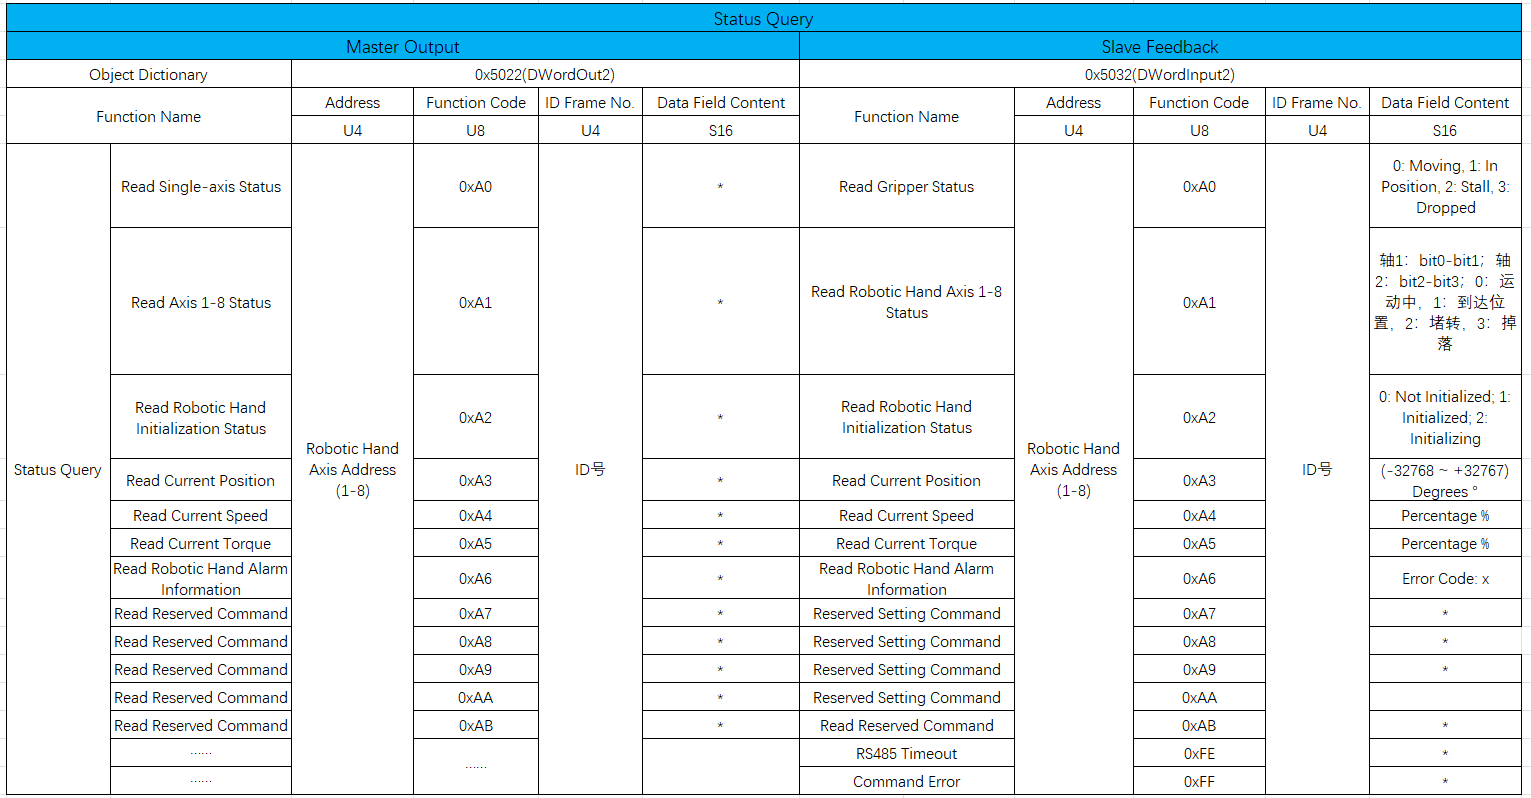
Task: Click the Read Gripper Status cell
Action: pyautogui.click(x=907, y=186)
